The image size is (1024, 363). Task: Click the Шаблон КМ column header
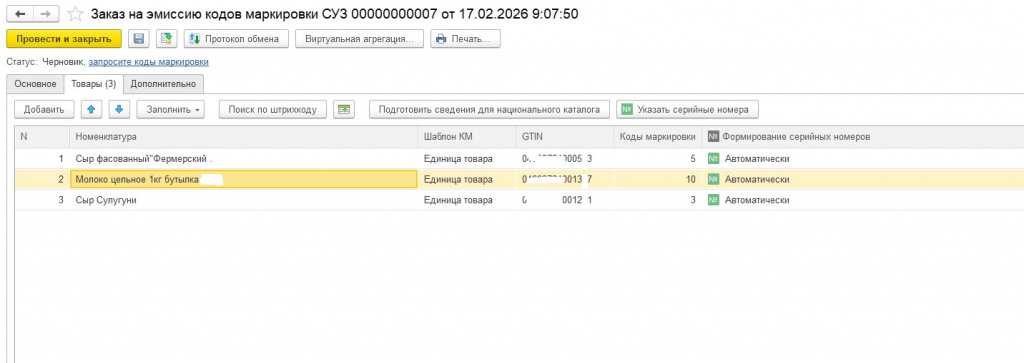466,137
